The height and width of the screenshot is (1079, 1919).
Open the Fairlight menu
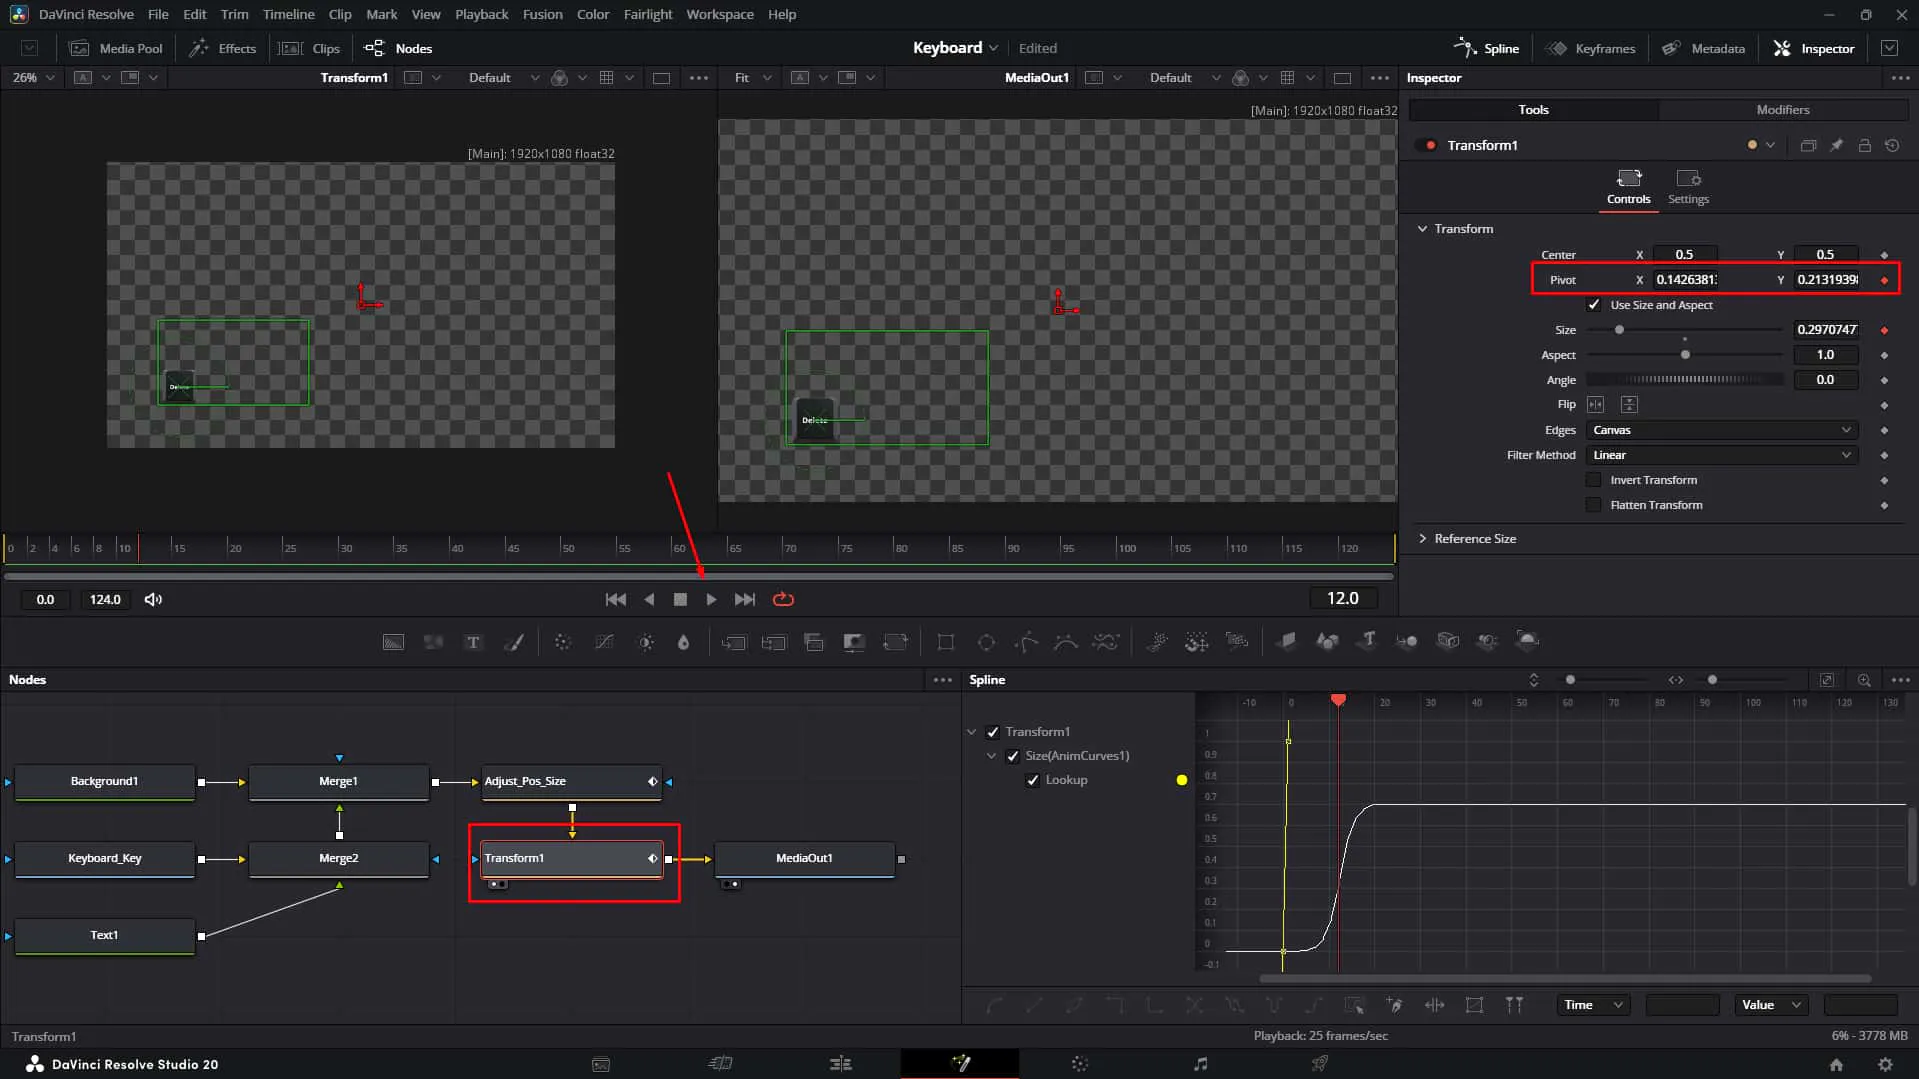point(648,14)
